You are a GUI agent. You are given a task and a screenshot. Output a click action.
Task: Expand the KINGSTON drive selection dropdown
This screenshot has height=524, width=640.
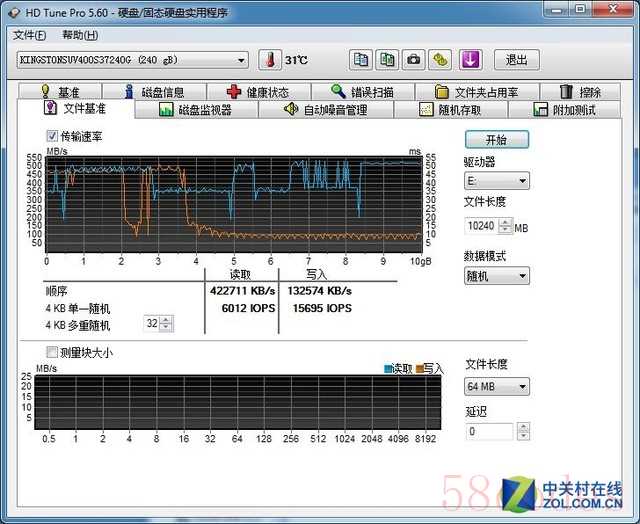click(x=132, y=60)
